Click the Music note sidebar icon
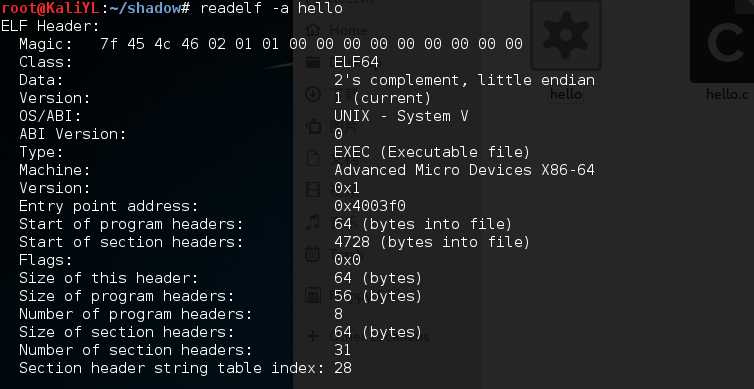Image resolution: width=754 pixels, height=389 pixels. coord(313,222)
